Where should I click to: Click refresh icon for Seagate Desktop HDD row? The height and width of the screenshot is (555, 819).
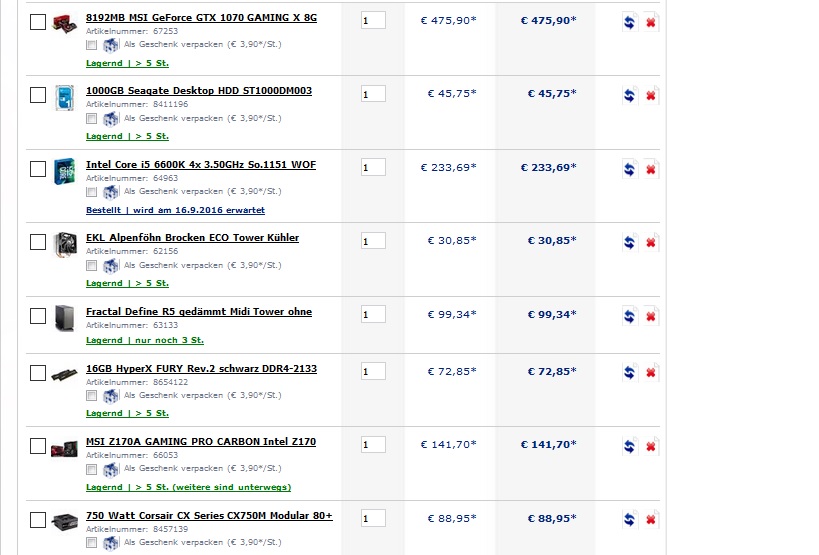629,95
